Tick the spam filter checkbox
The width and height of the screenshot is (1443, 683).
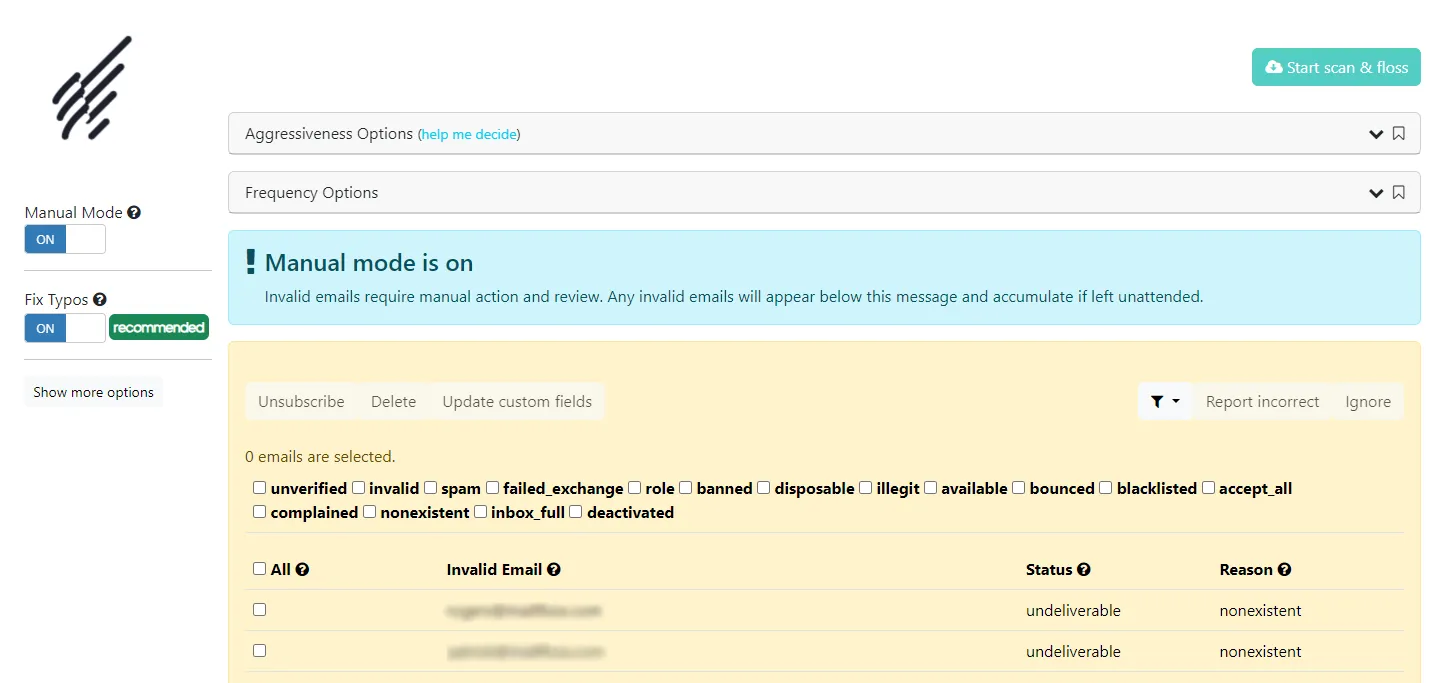tap(430, 488)
